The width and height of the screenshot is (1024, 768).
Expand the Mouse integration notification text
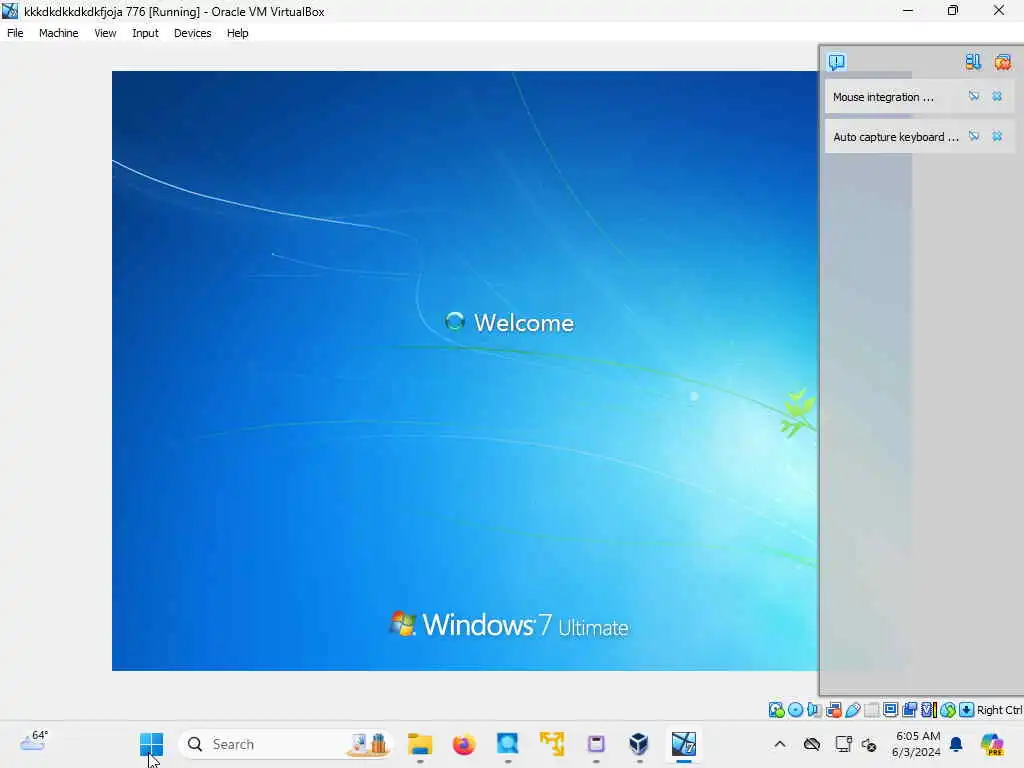click(883, 97)
